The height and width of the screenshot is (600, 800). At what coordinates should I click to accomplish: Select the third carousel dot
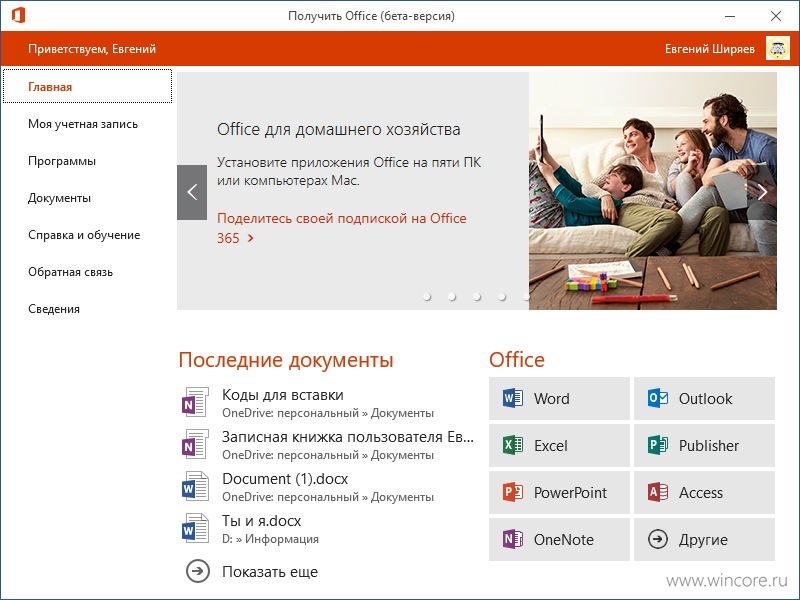[x=477, y=297]
